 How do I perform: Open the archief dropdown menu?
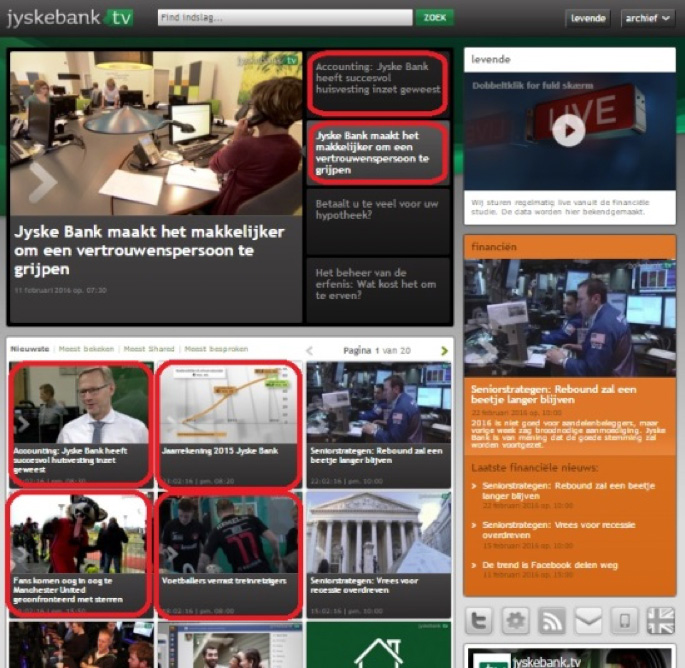pyautogui.click(x=647, y=18)
